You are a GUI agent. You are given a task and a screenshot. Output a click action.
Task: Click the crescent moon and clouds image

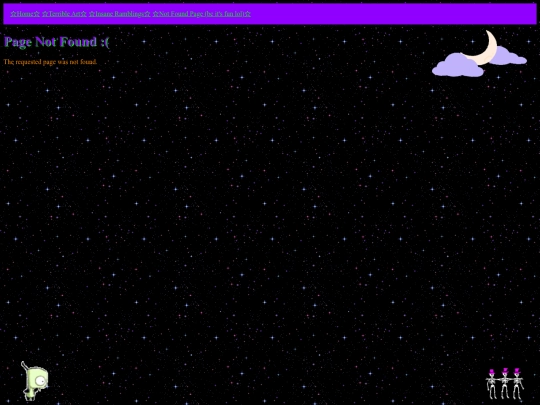tap(479, 53)
